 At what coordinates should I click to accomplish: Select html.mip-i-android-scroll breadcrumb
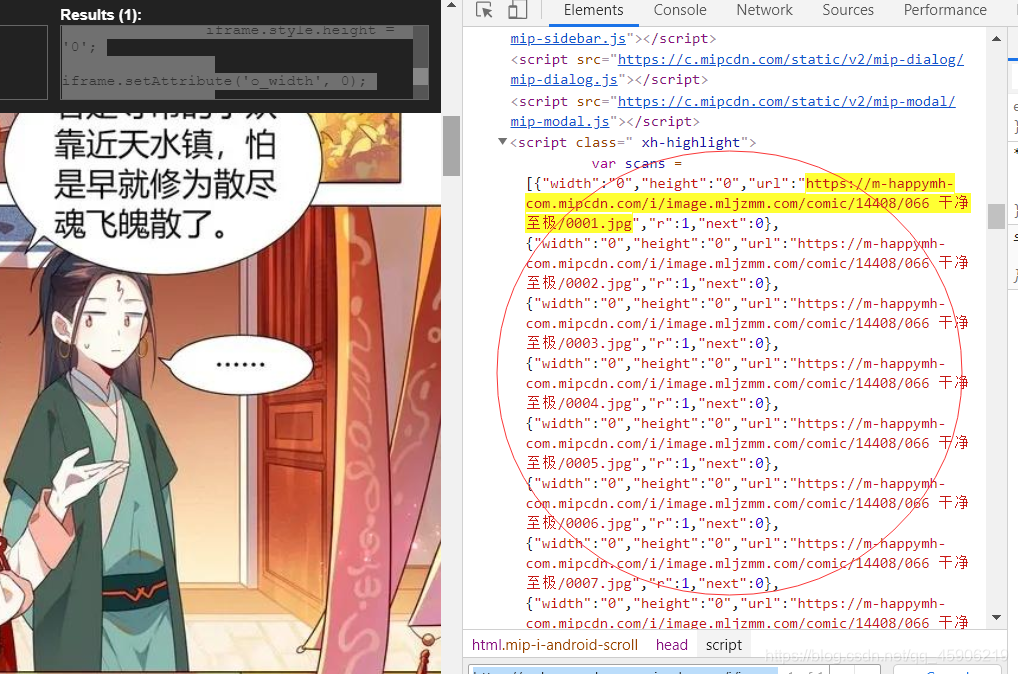point(554,645)
